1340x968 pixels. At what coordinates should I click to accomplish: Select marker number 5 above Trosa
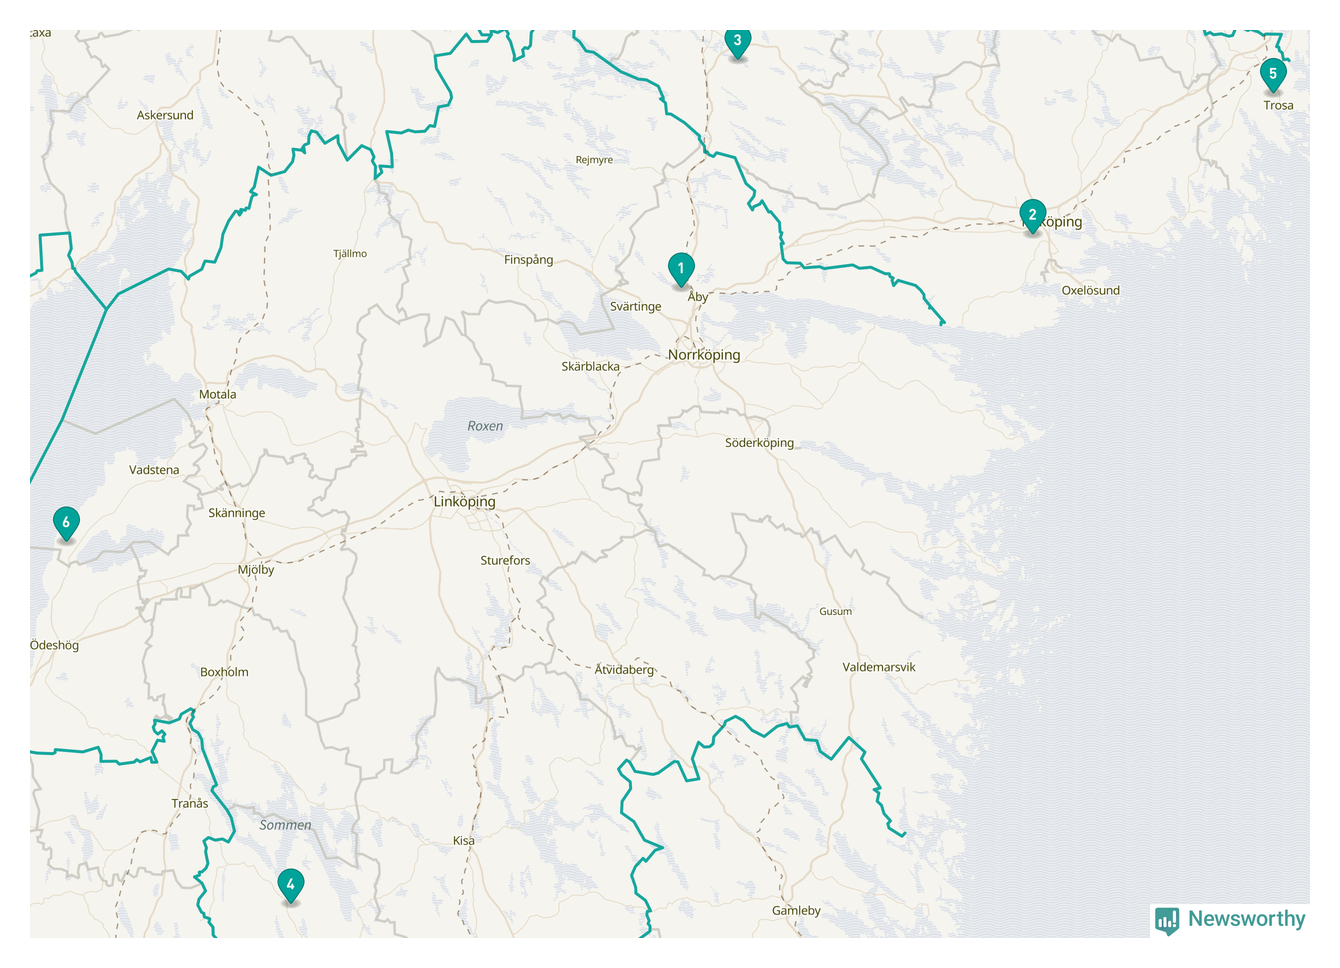point(1272,74)
